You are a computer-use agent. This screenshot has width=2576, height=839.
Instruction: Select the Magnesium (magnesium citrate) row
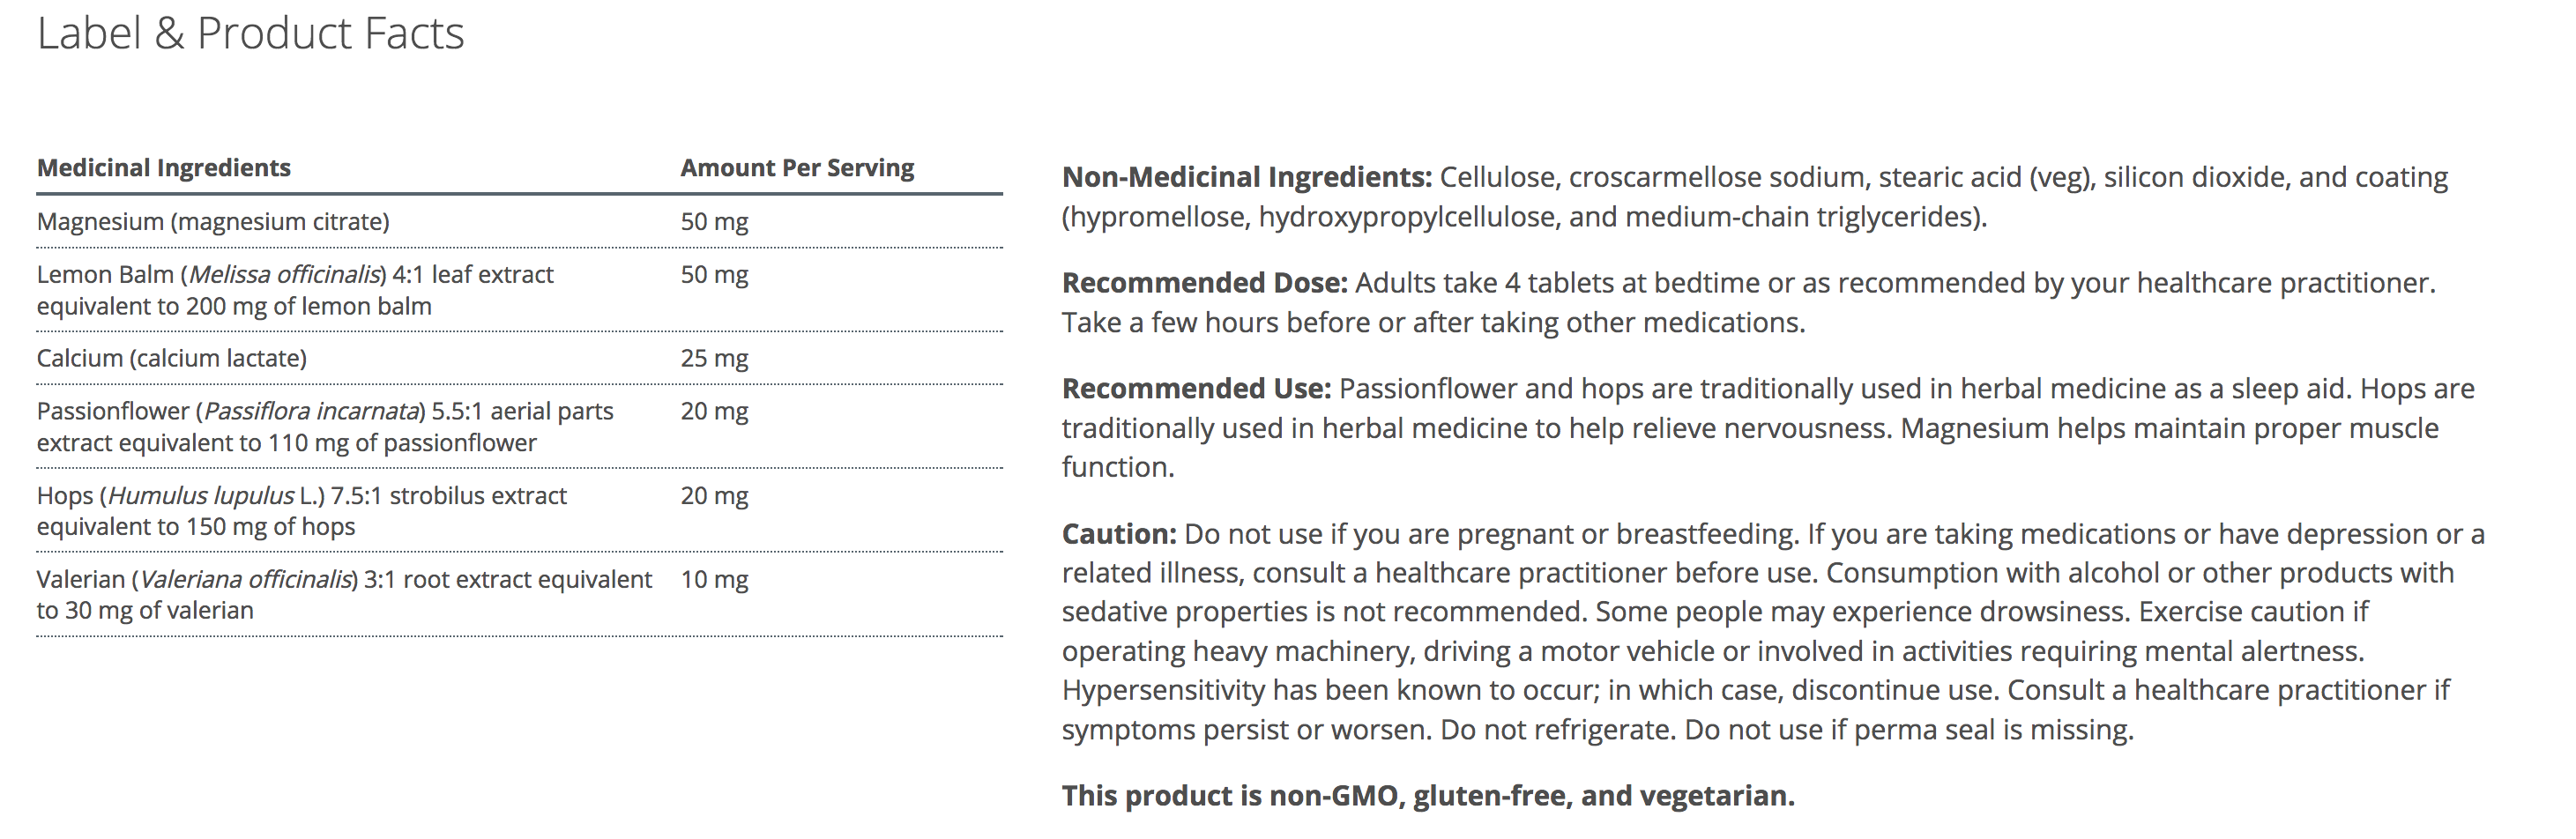coord(213,222)
